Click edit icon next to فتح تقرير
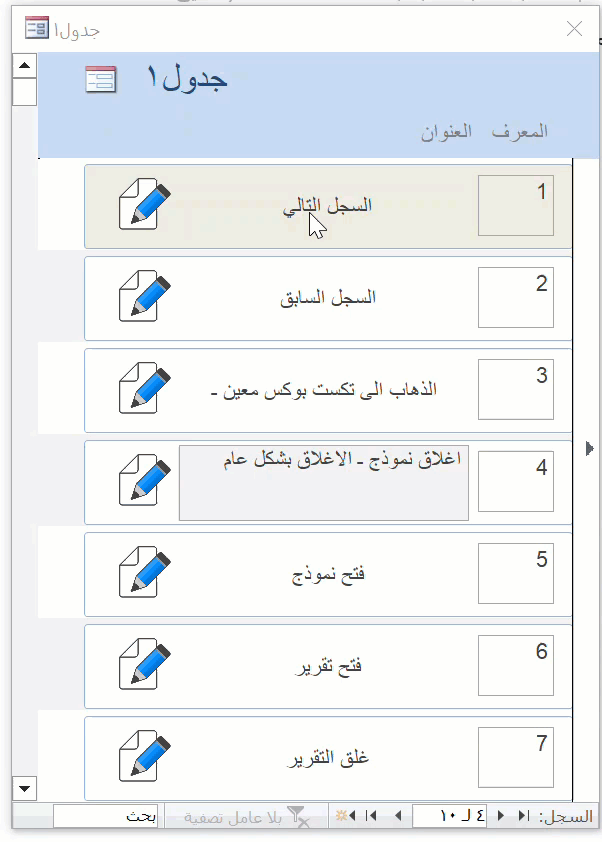This screenshot has width=602, height=842. coord(144,664)
